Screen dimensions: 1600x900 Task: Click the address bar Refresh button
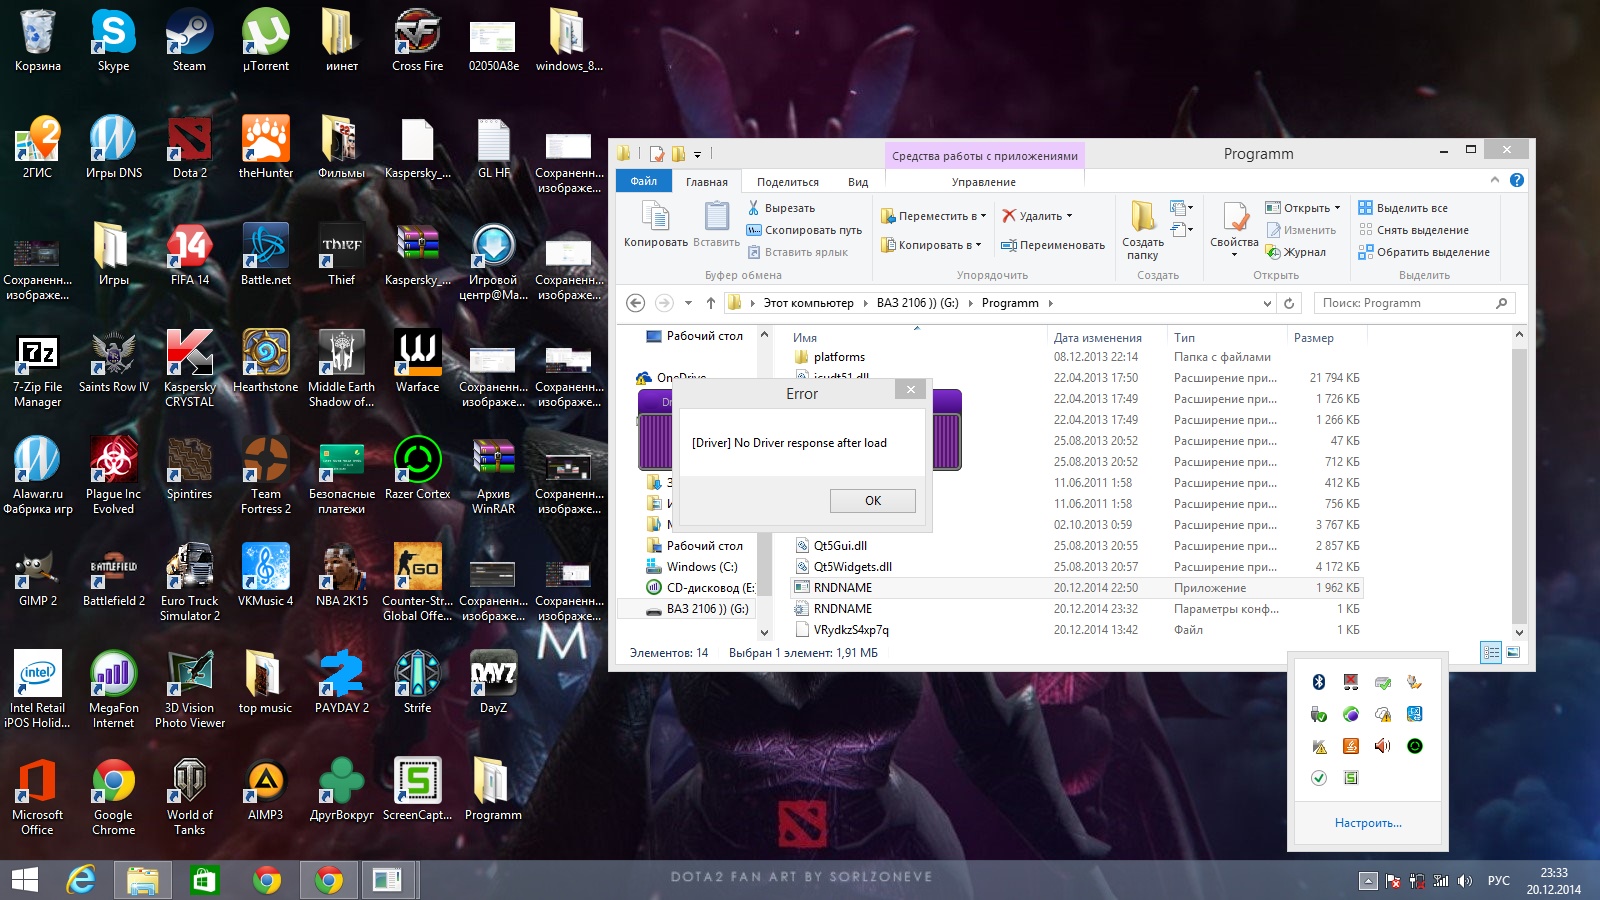[1289, 303]
